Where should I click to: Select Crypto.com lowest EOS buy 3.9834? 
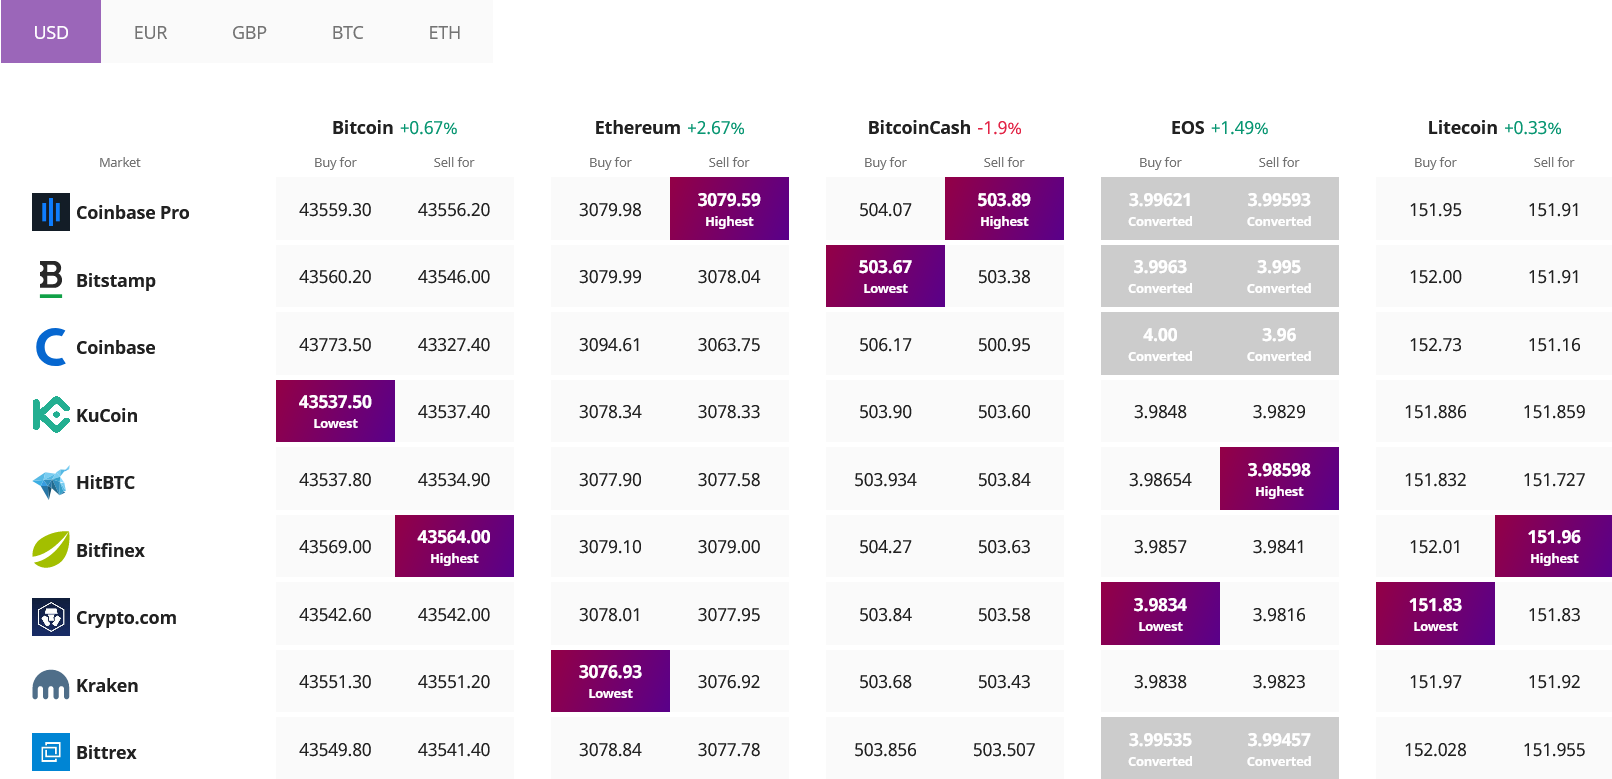click(x=1160, y=614)
